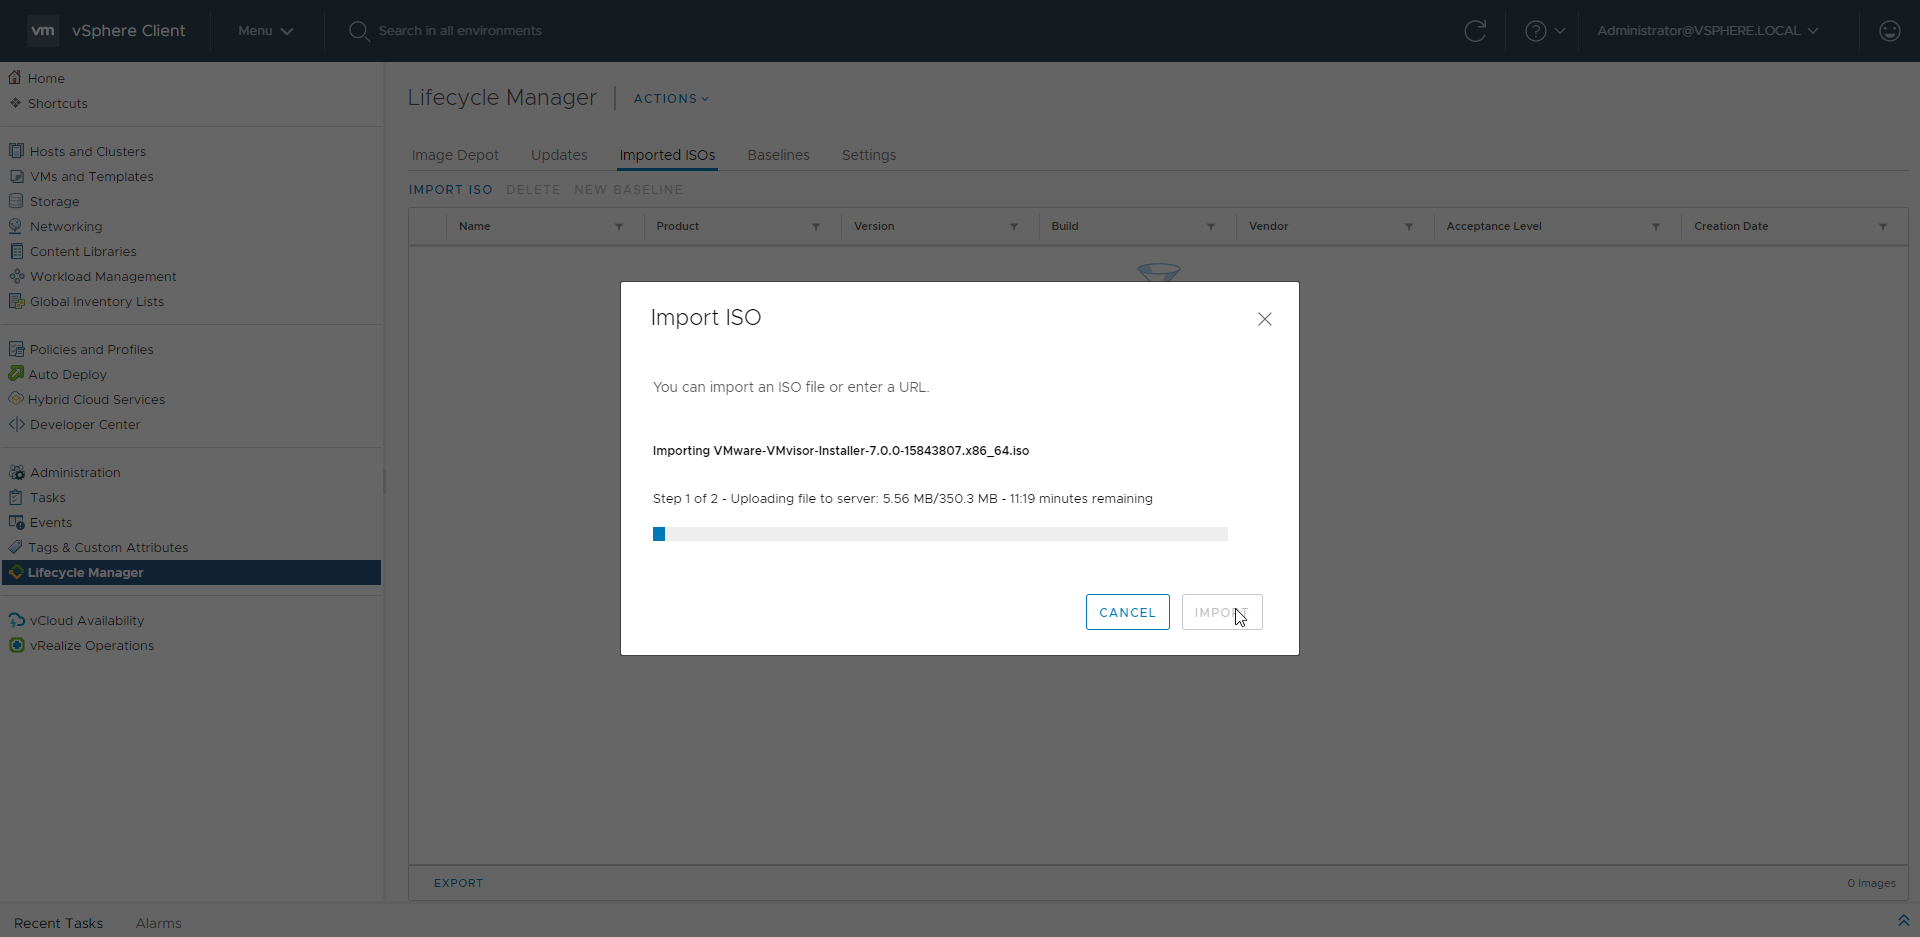Open the Administrator@VSPHERE.LOCAL user menu
Image resolution: width=1920 pixels, height=937 pixels.
pos(1707,31)
